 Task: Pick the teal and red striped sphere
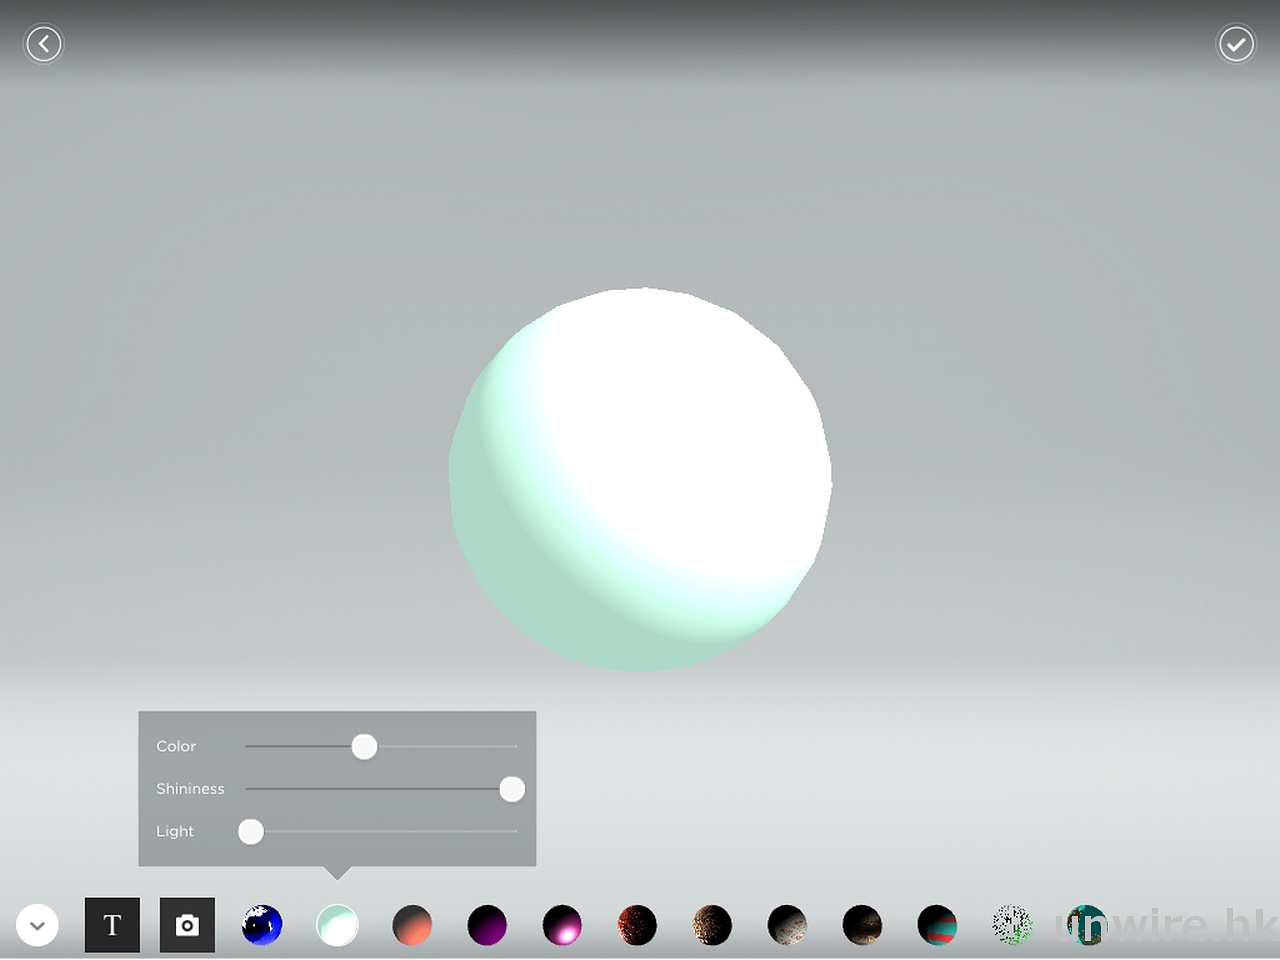(937, 926)
